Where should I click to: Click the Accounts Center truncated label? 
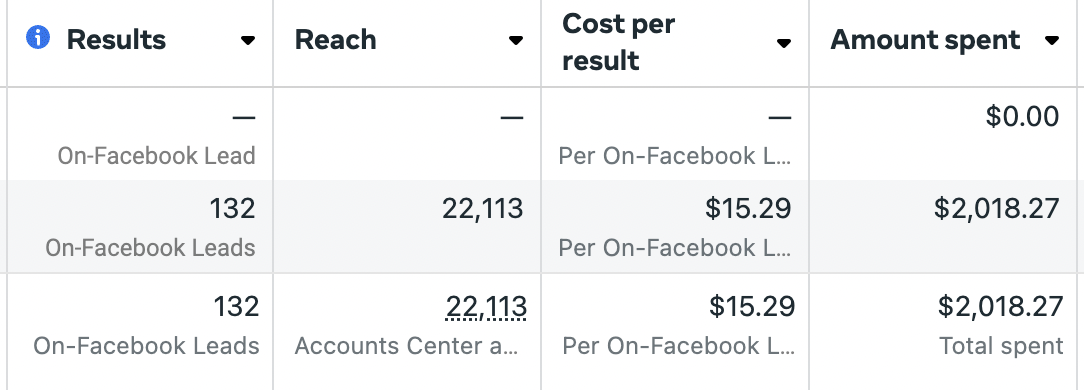[406, 345]
